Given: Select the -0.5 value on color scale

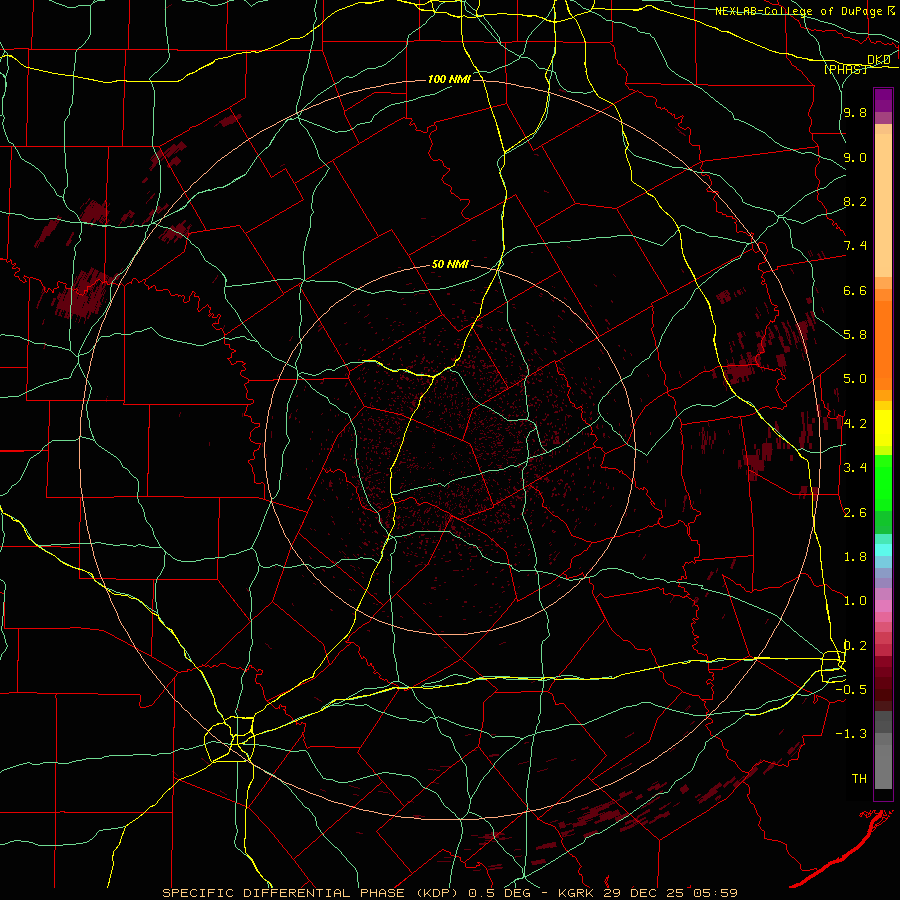Looking at the screenshot, I should click(x=851, y=690).
